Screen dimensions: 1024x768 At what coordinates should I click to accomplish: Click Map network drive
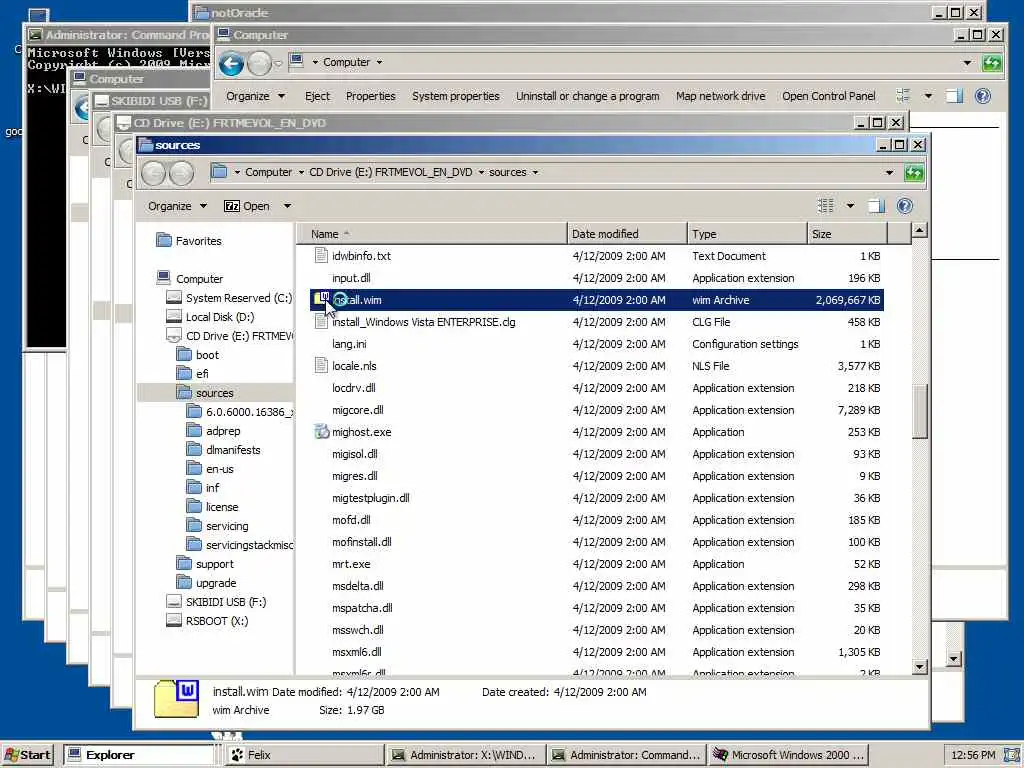click(x=721, y=96)
